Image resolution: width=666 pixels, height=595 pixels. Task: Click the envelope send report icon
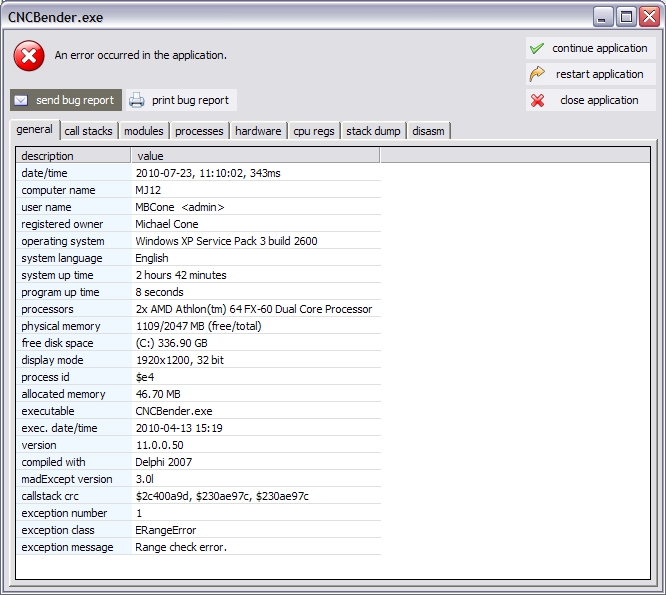[21, 100]
